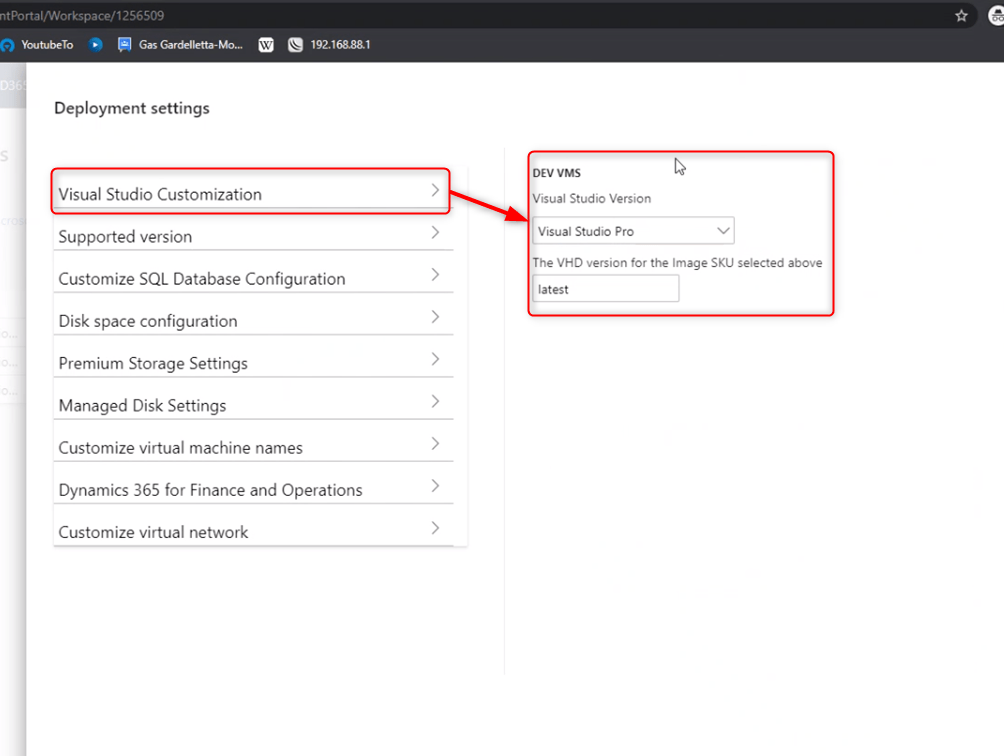Open the blue play-button bookmark icon
1004x756 pixels.
tap(96, 45)
